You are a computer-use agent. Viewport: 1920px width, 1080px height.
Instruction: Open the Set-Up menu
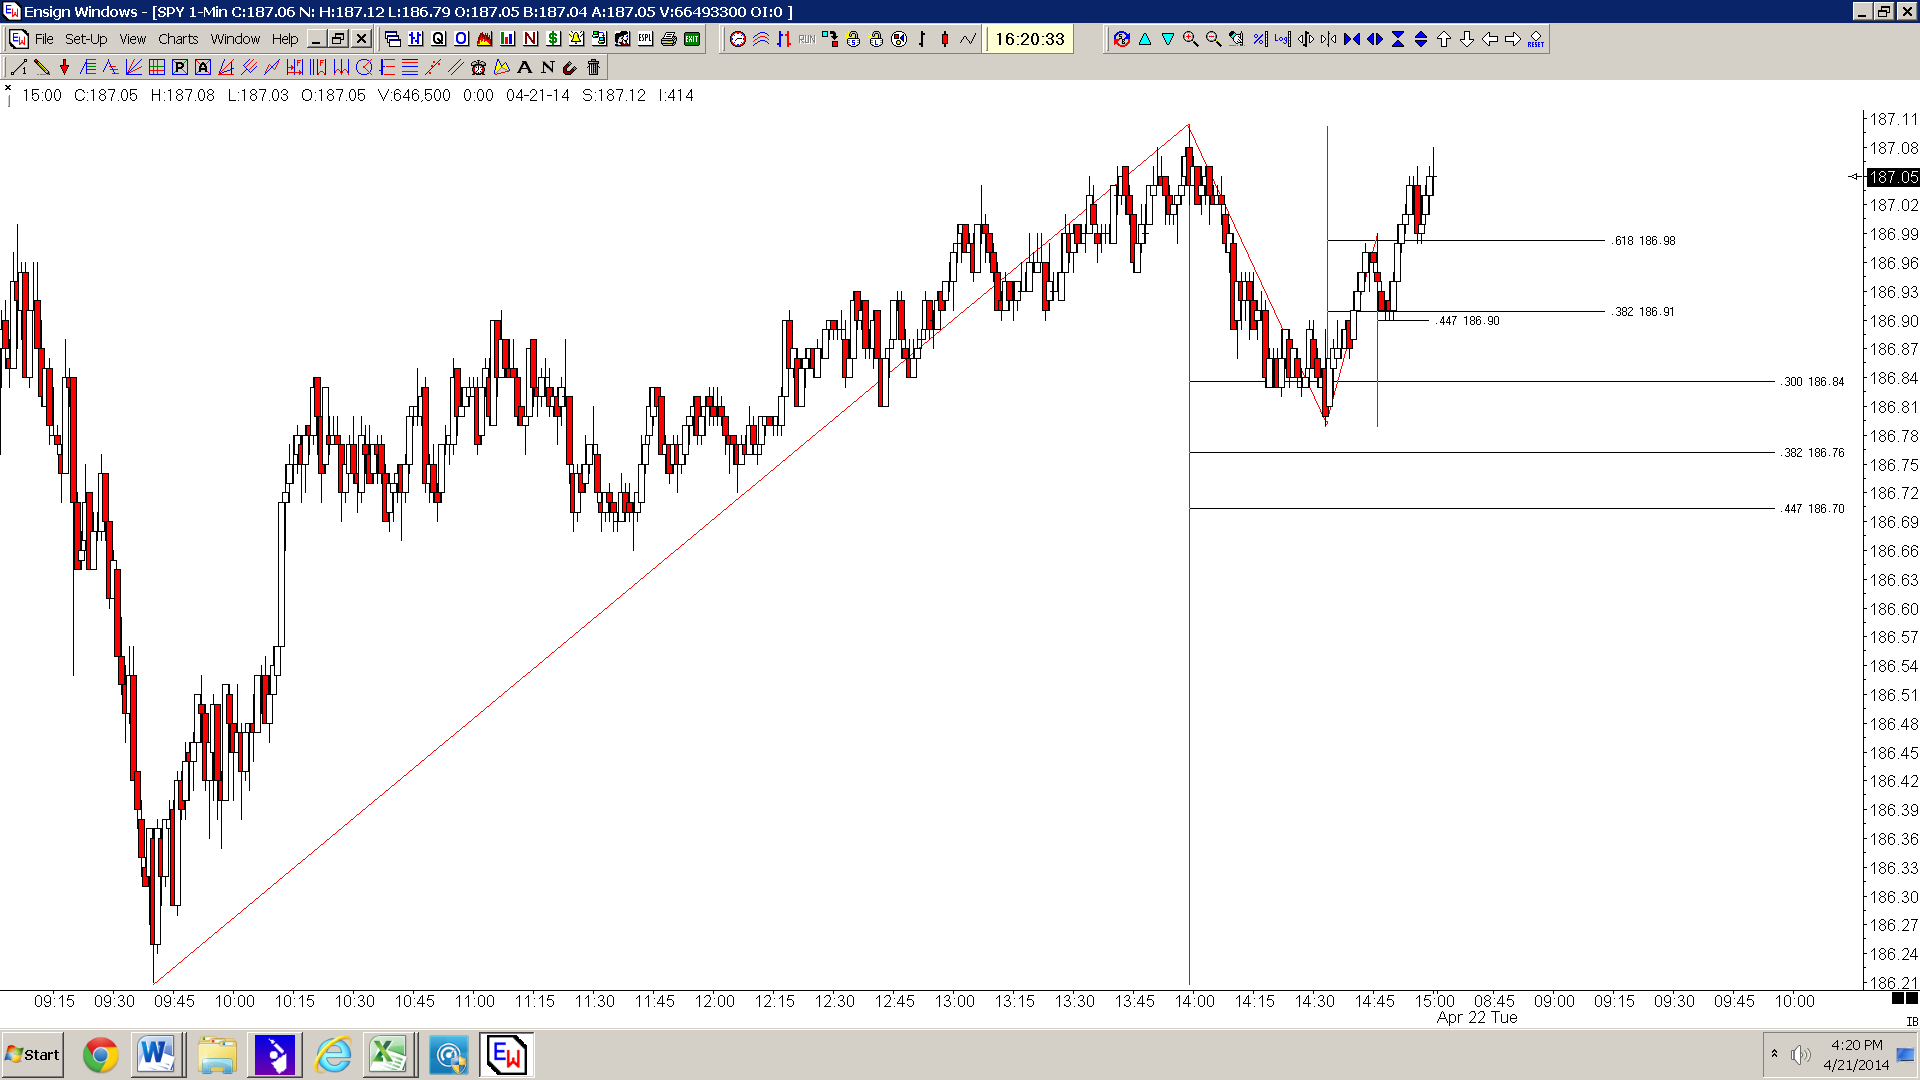86,39
